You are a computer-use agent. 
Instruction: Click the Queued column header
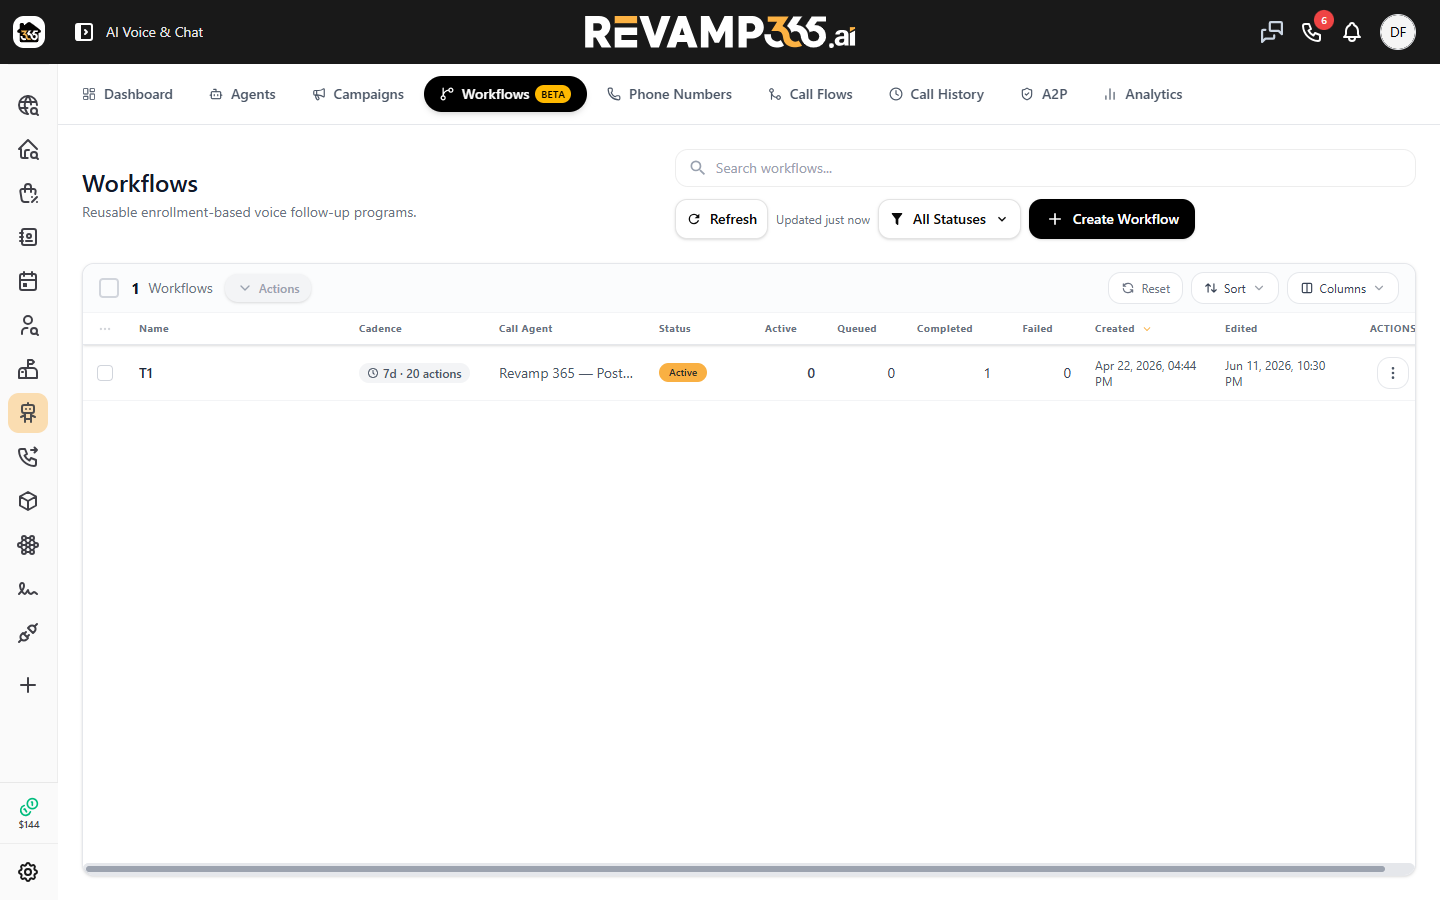[857, 329]
